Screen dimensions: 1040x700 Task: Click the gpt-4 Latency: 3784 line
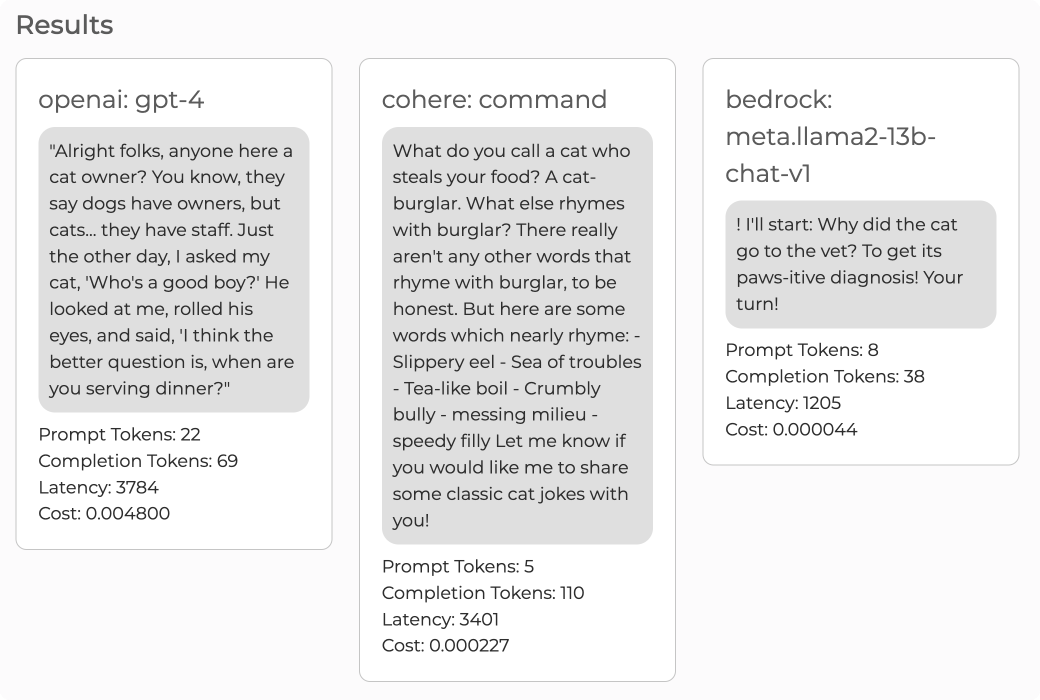click(x=98, y=488)
